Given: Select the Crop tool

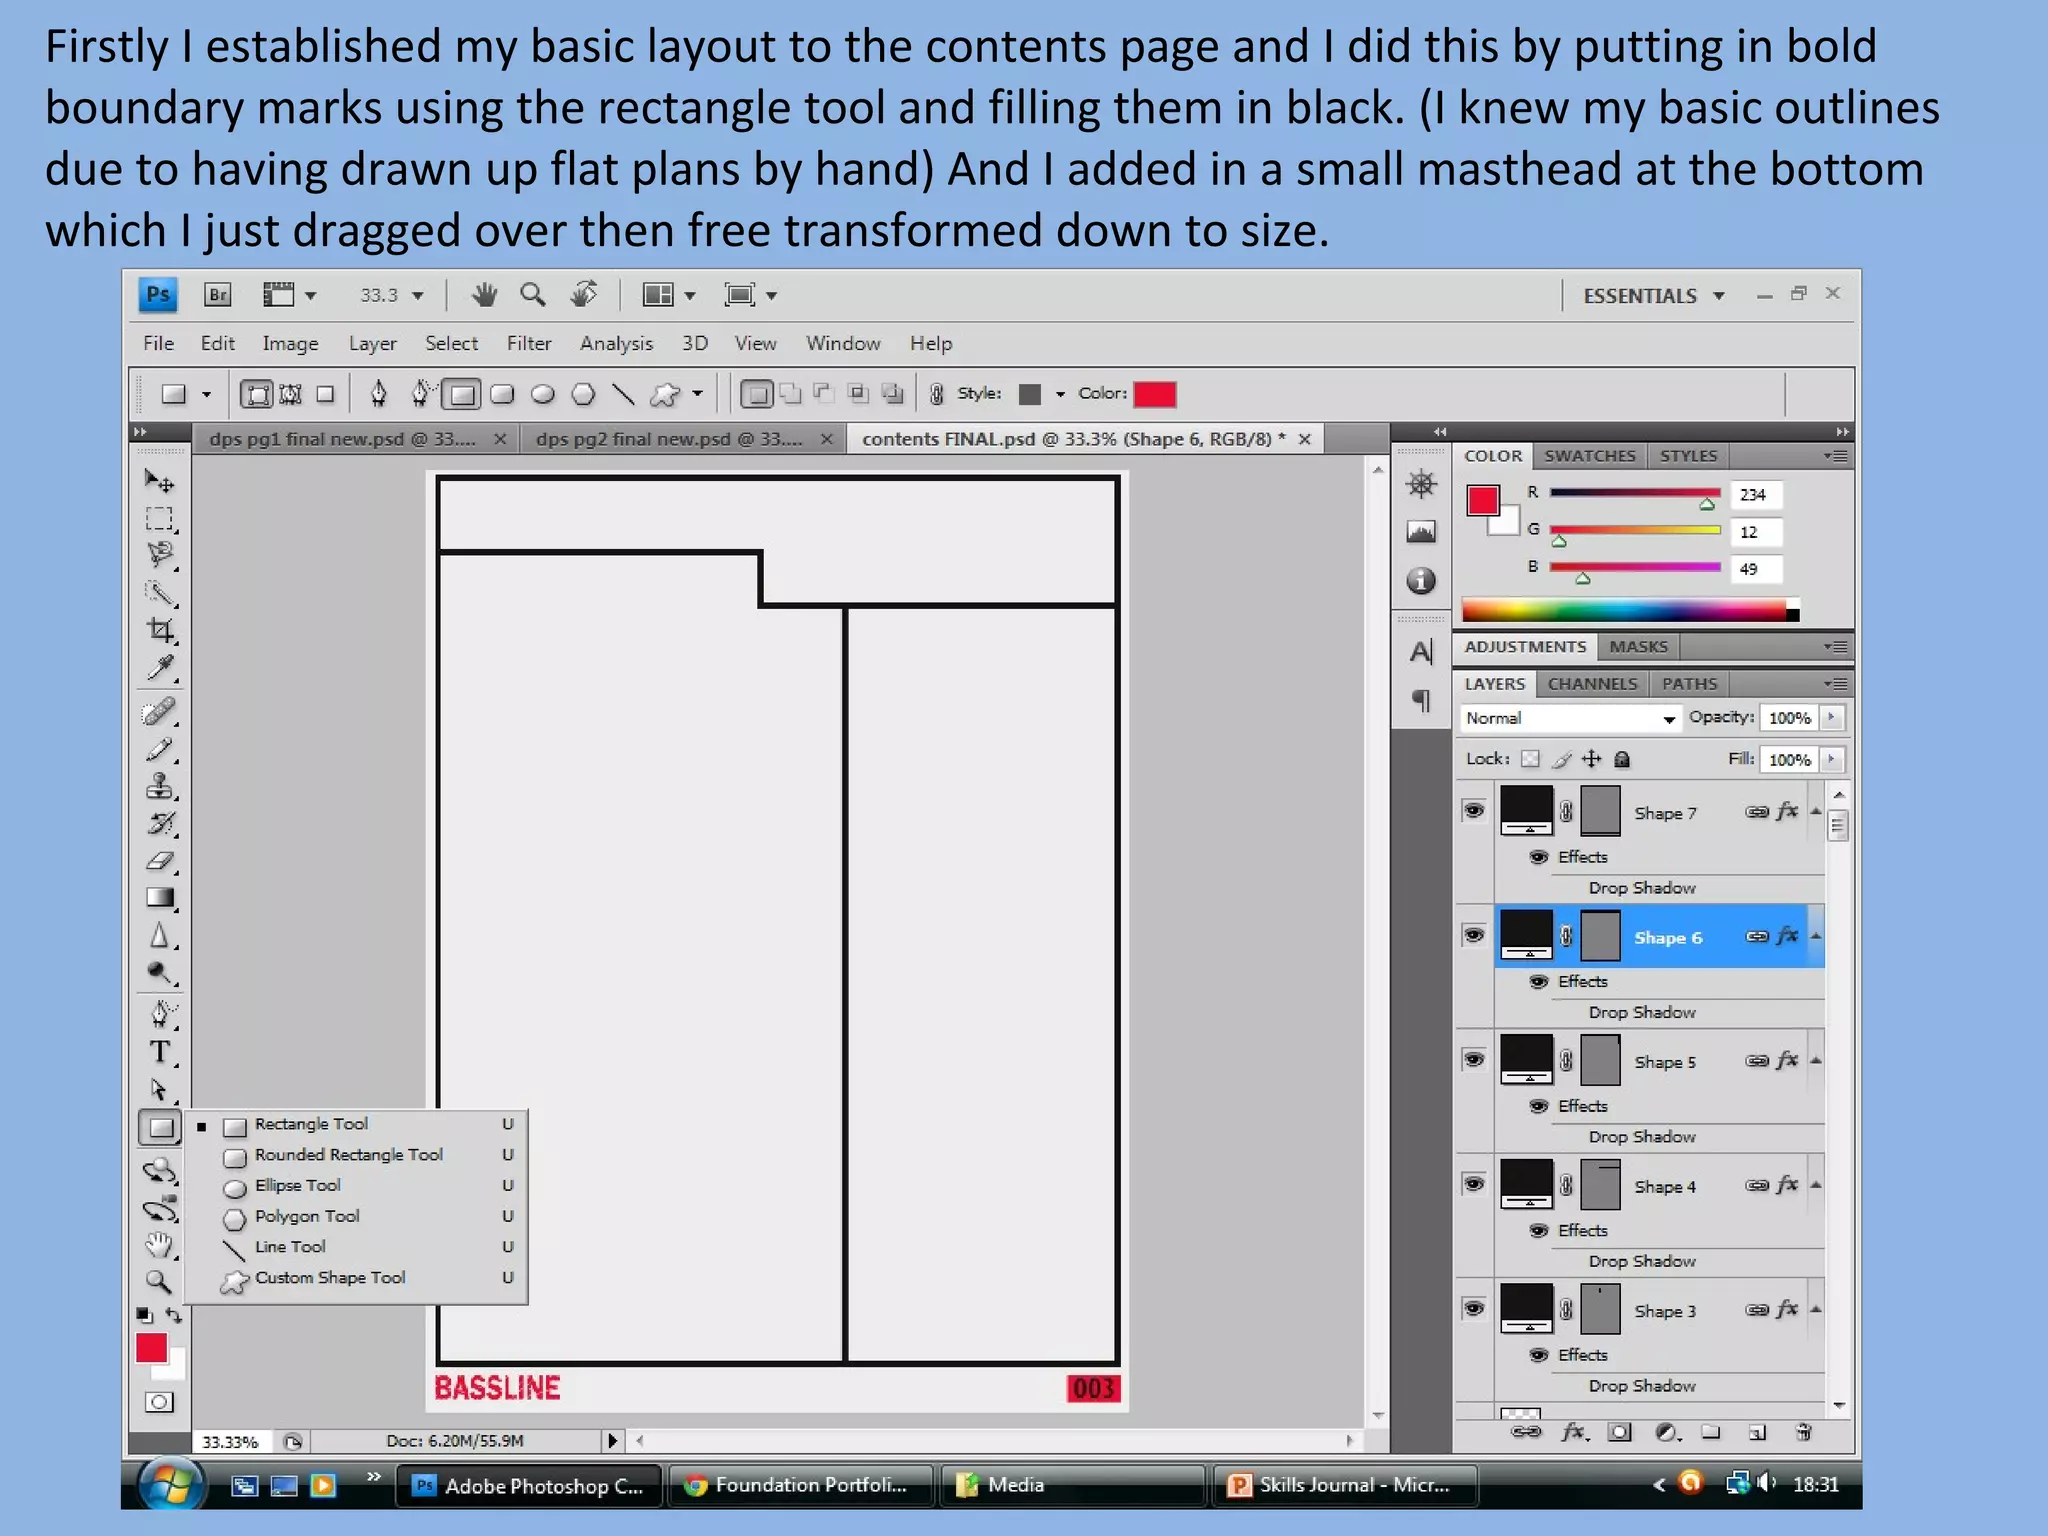Looking at the screenshot, I should coord(159,630).
